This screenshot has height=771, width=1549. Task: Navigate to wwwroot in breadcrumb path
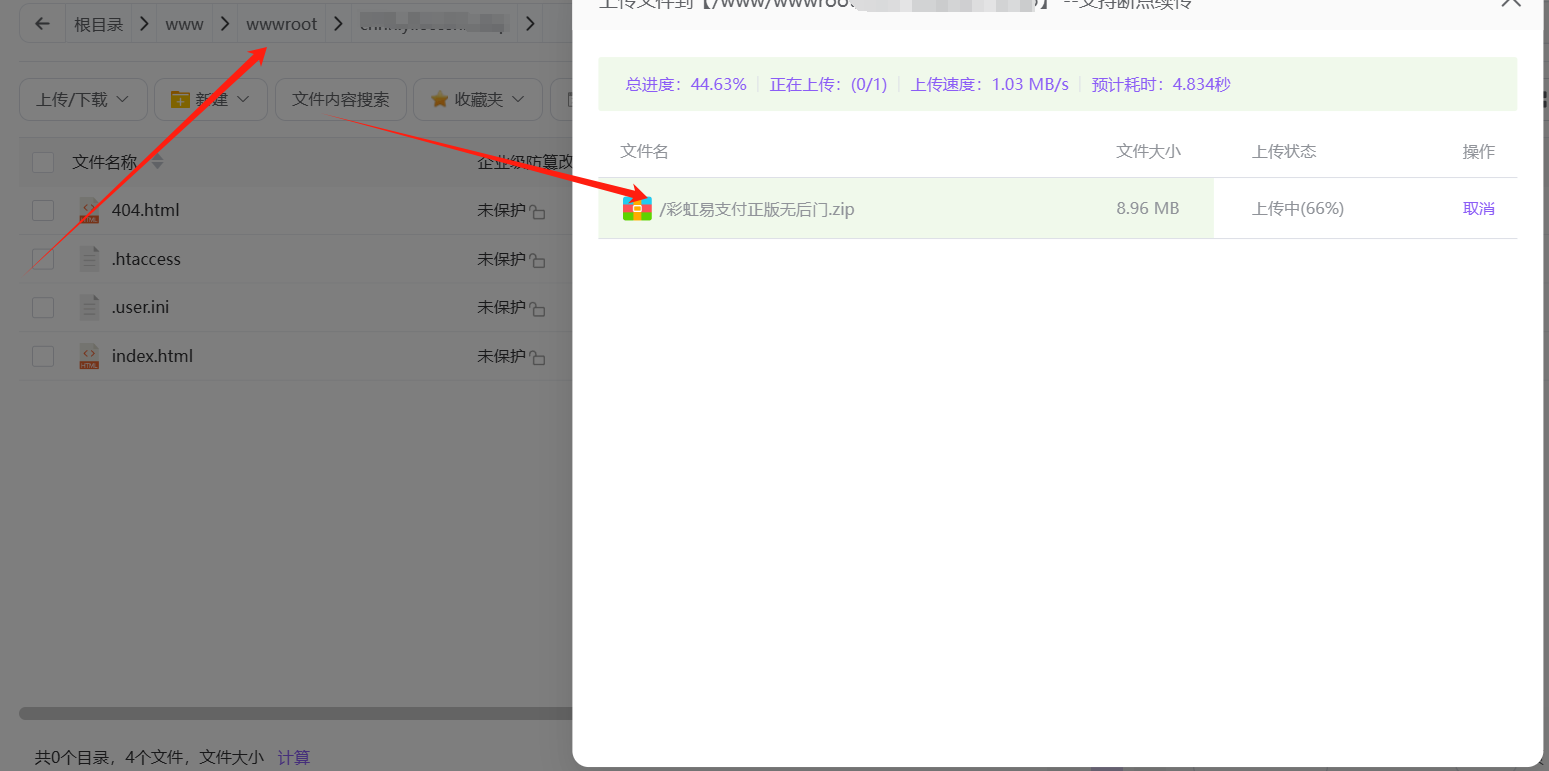tap(281, 24)
